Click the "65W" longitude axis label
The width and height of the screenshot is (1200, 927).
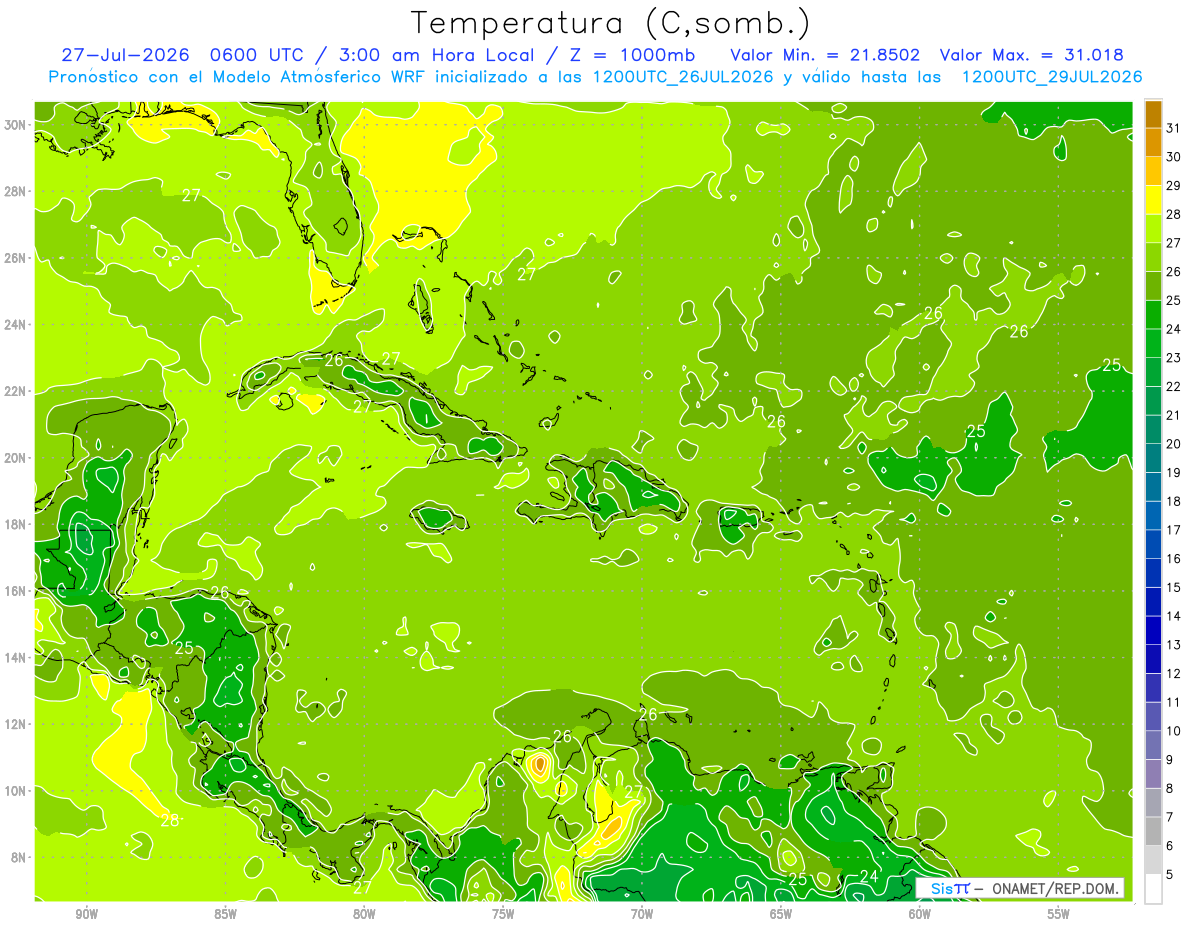782,915
